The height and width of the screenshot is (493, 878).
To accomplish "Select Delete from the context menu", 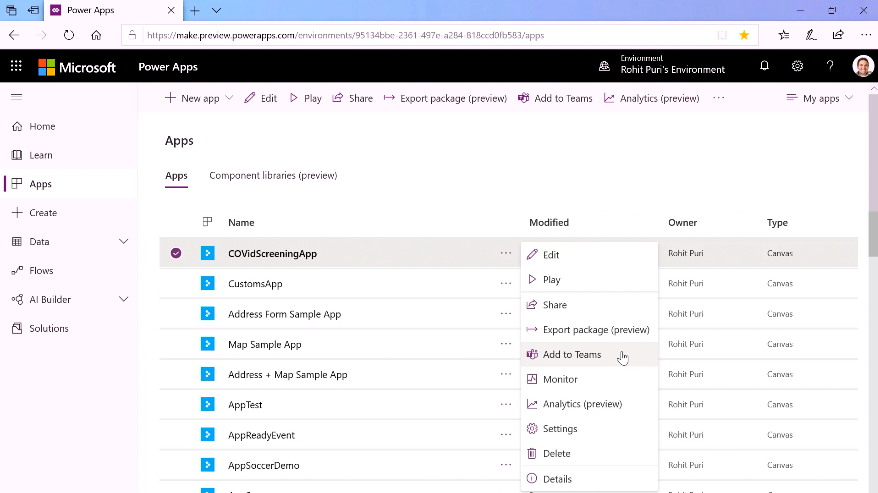I will [x=556, y=454].
